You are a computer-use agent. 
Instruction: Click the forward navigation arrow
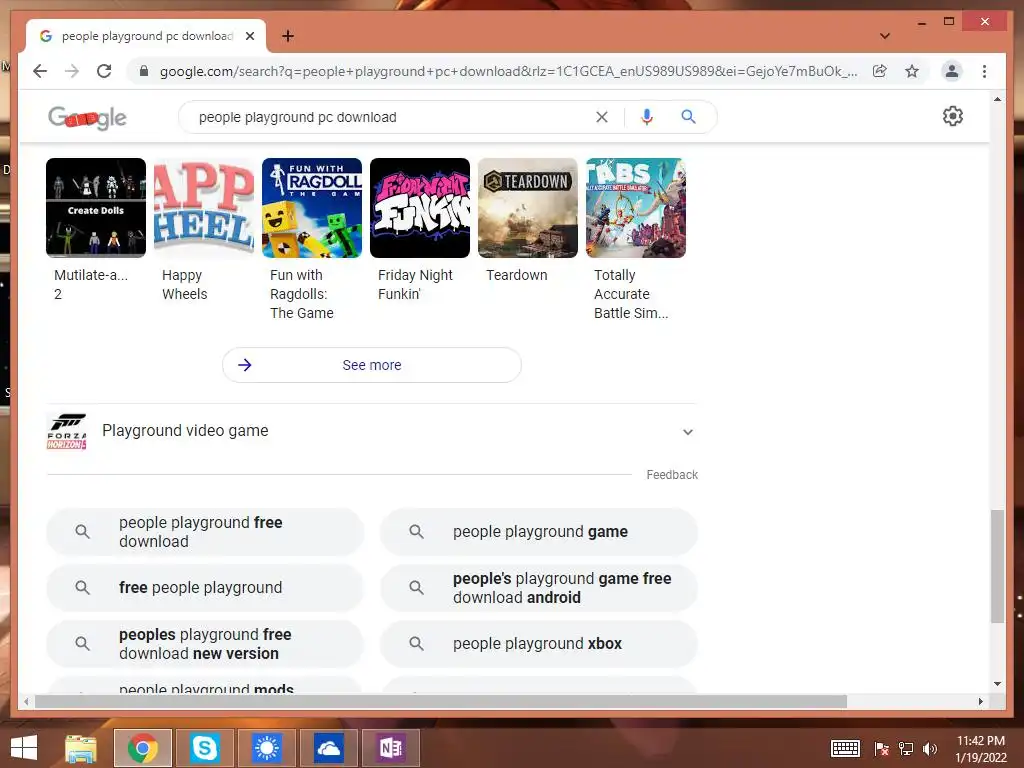[x=72, y=71]
